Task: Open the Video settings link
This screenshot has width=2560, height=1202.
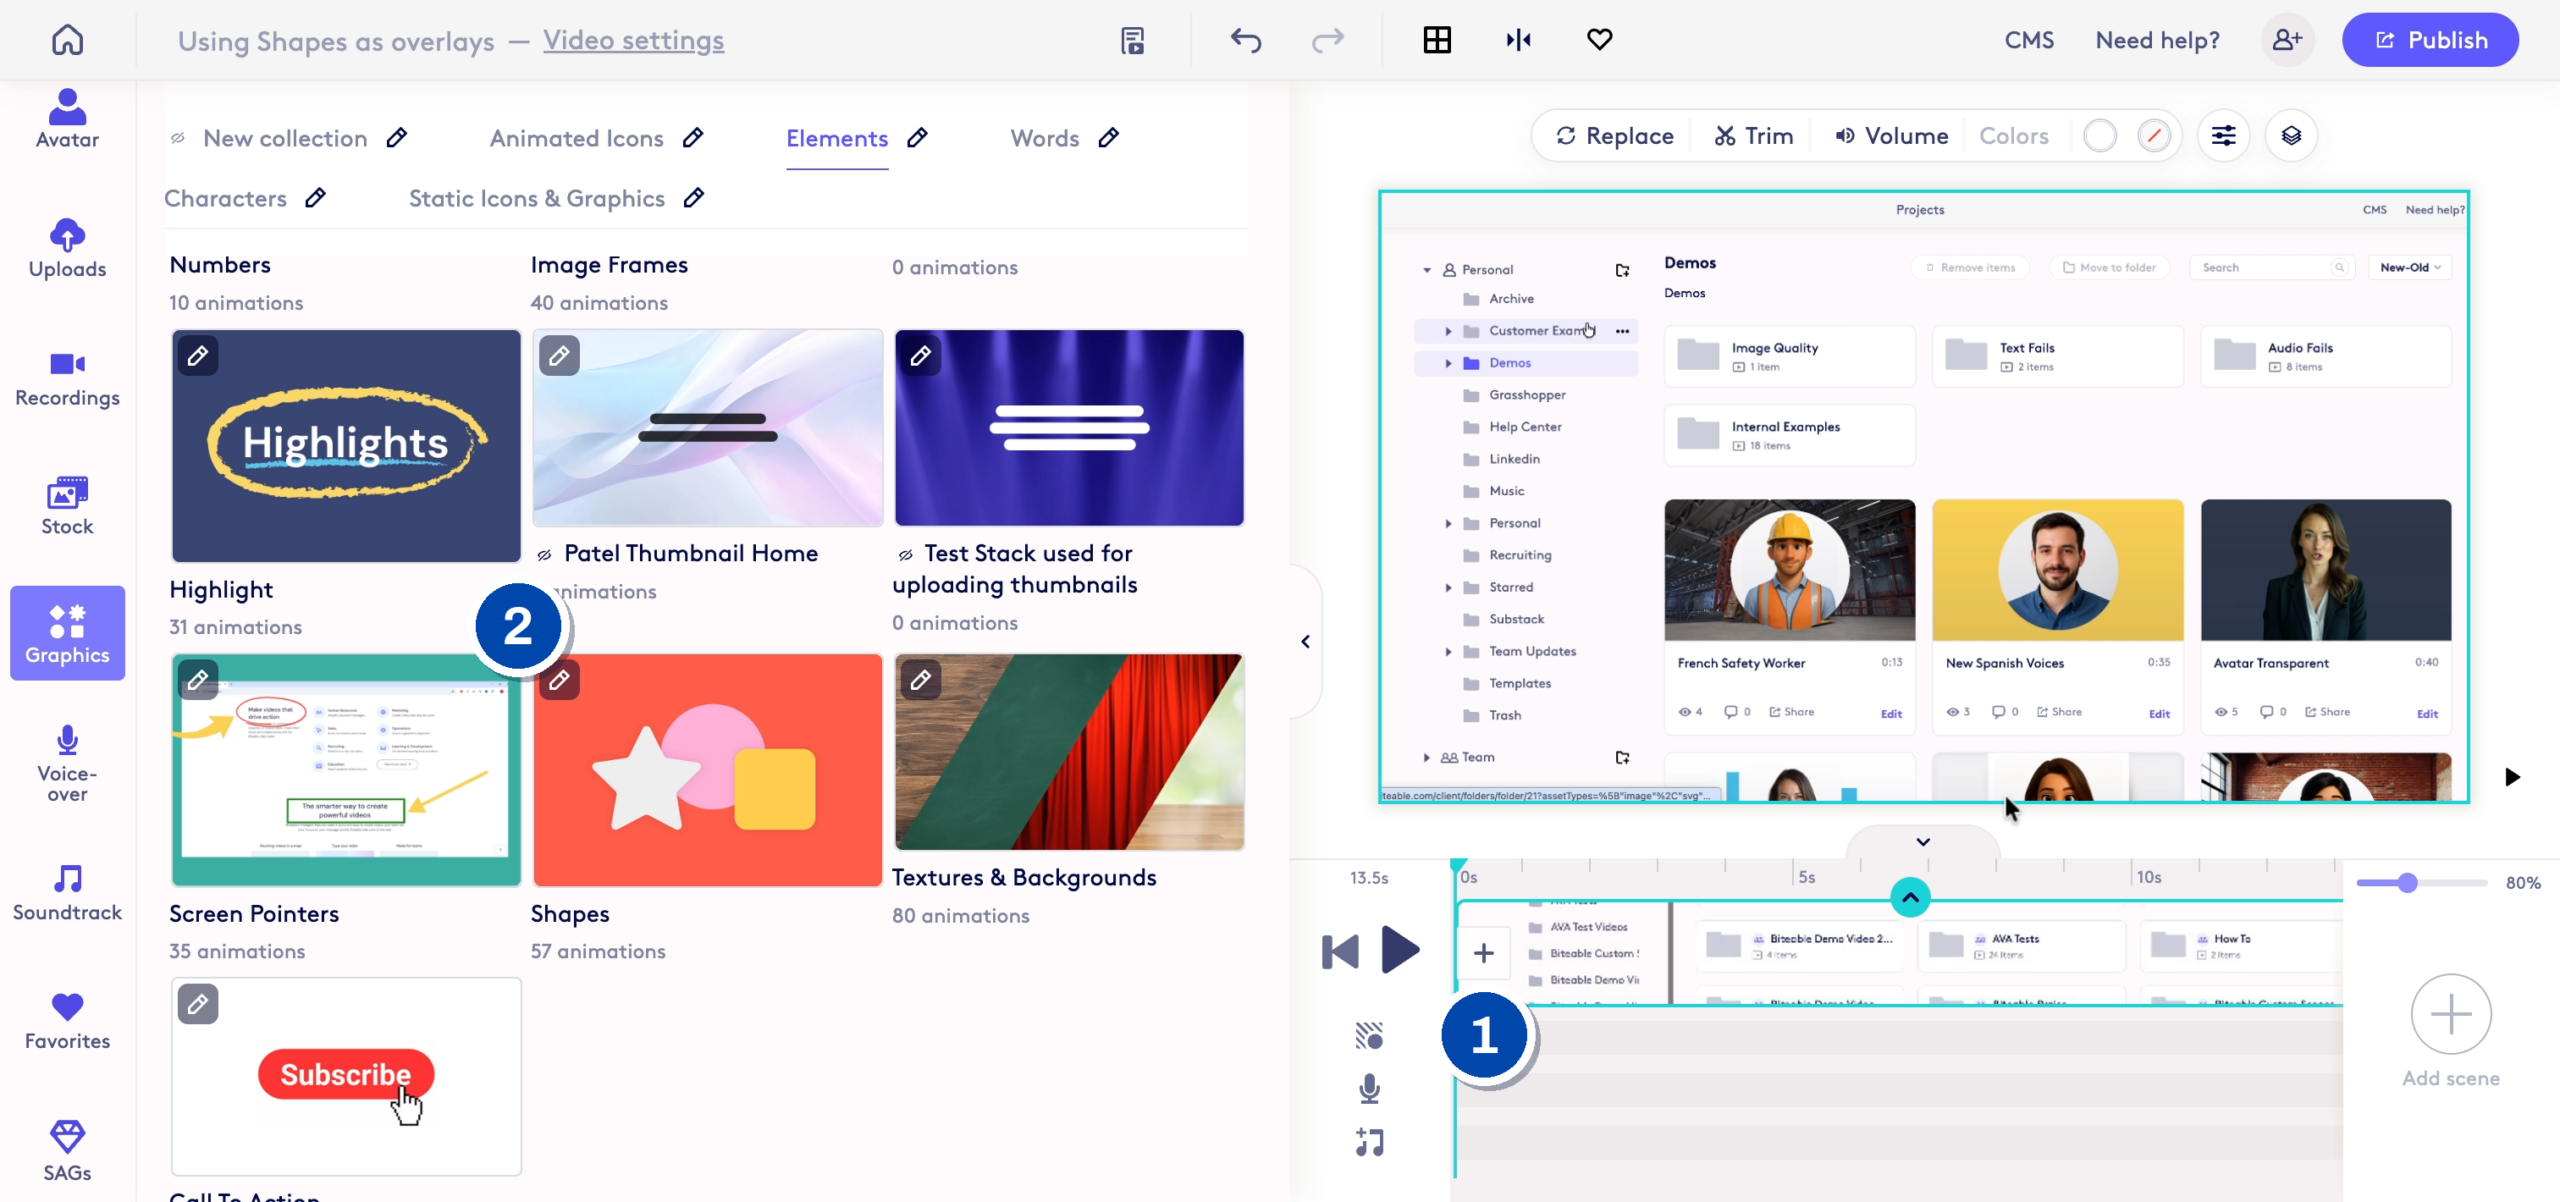Action: [x=634, y=40]
